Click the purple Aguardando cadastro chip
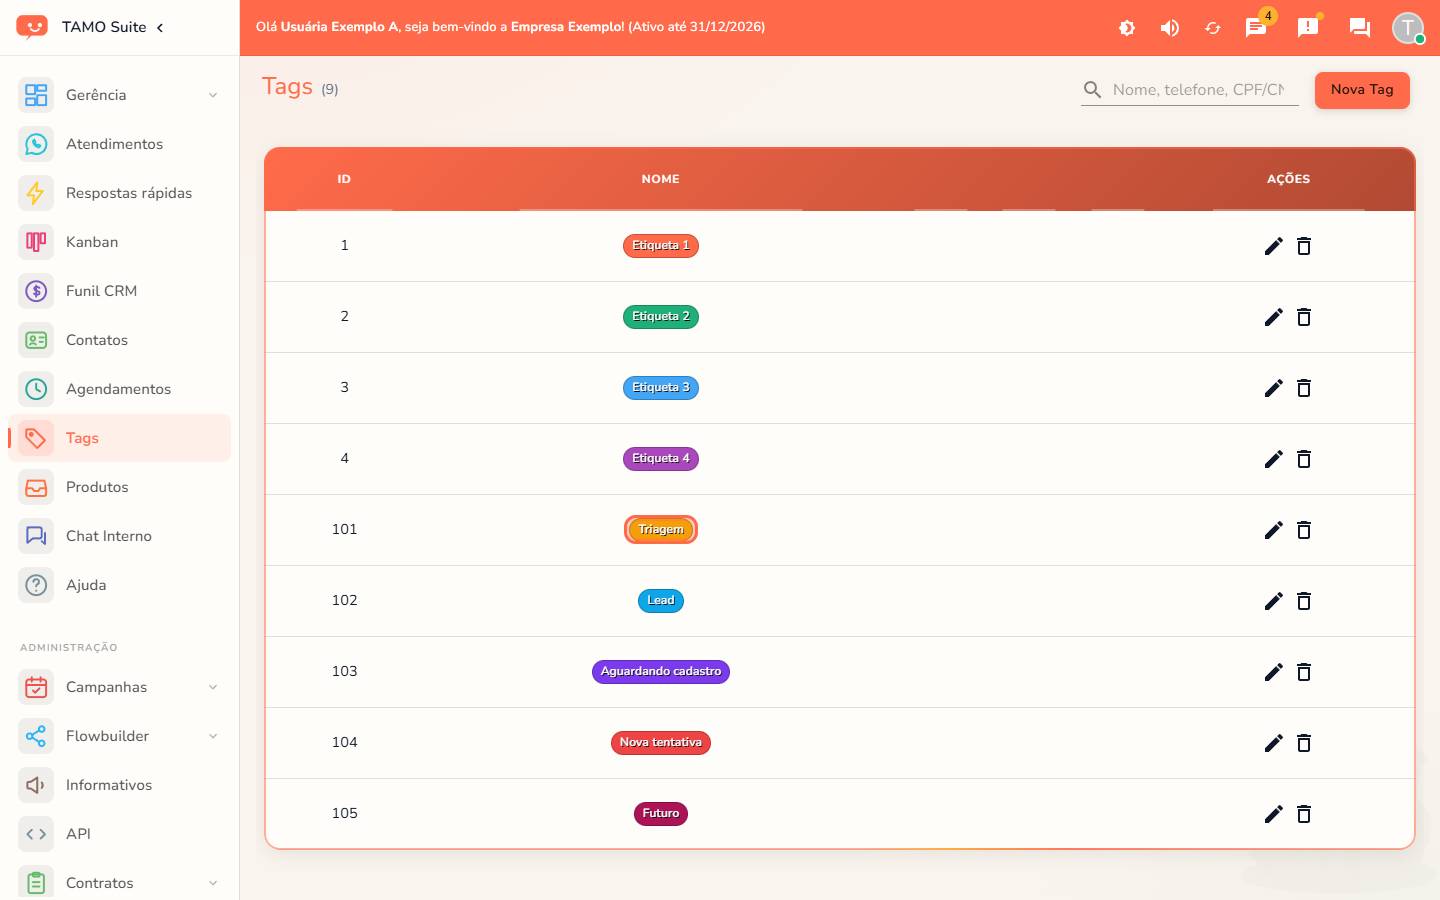The height and width of the screenshot is (900, 1440). click(x=661, y=672)
